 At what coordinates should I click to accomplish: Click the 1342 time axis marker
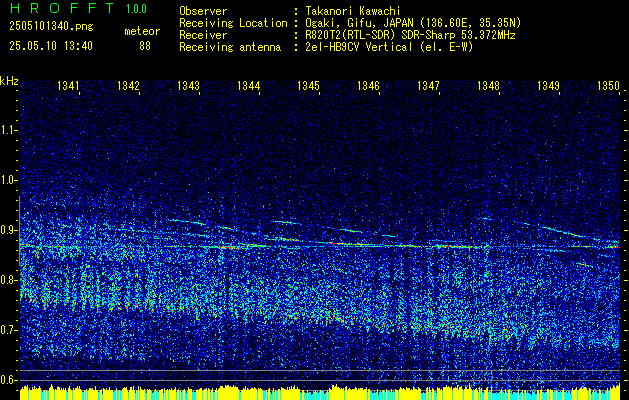click(128, 85)
